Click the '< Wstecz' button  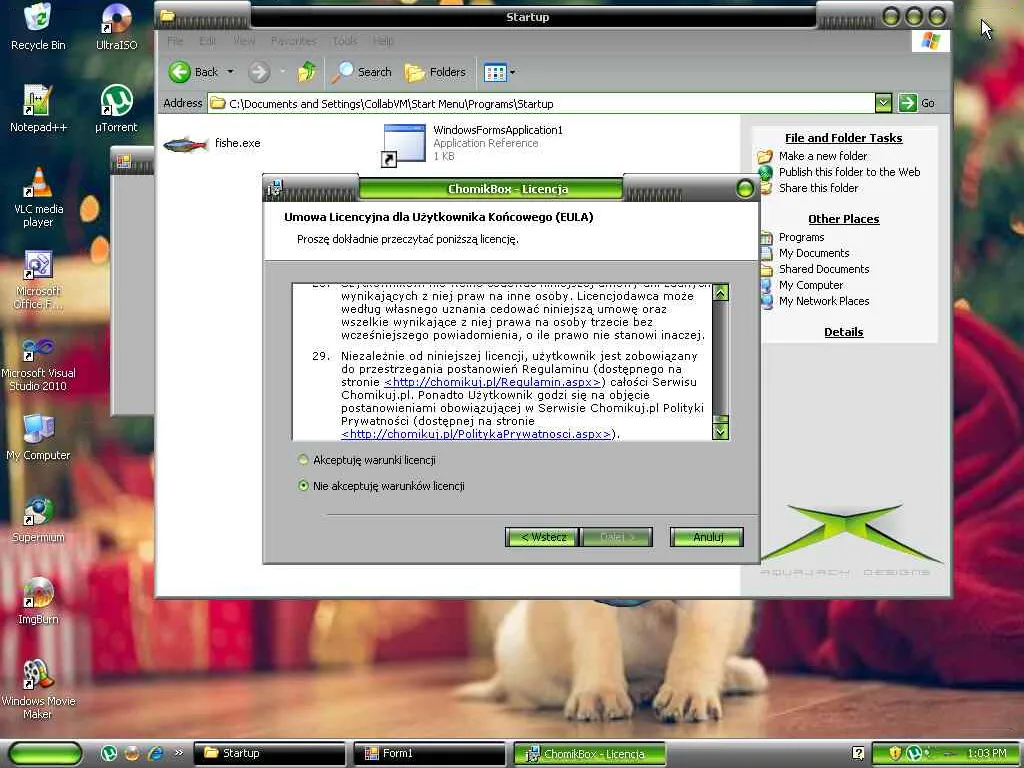point(542,537)
